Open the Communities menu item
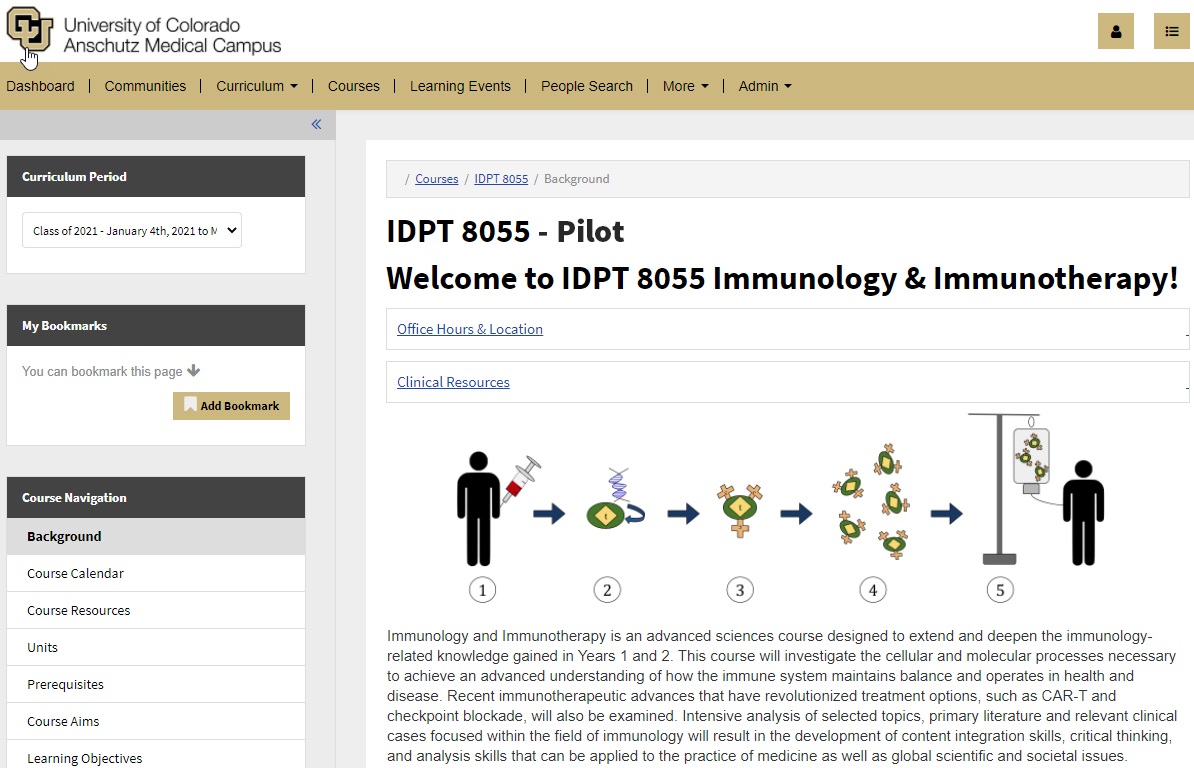The width and height of the screenshot is (1194, 768). click(145, 86)
